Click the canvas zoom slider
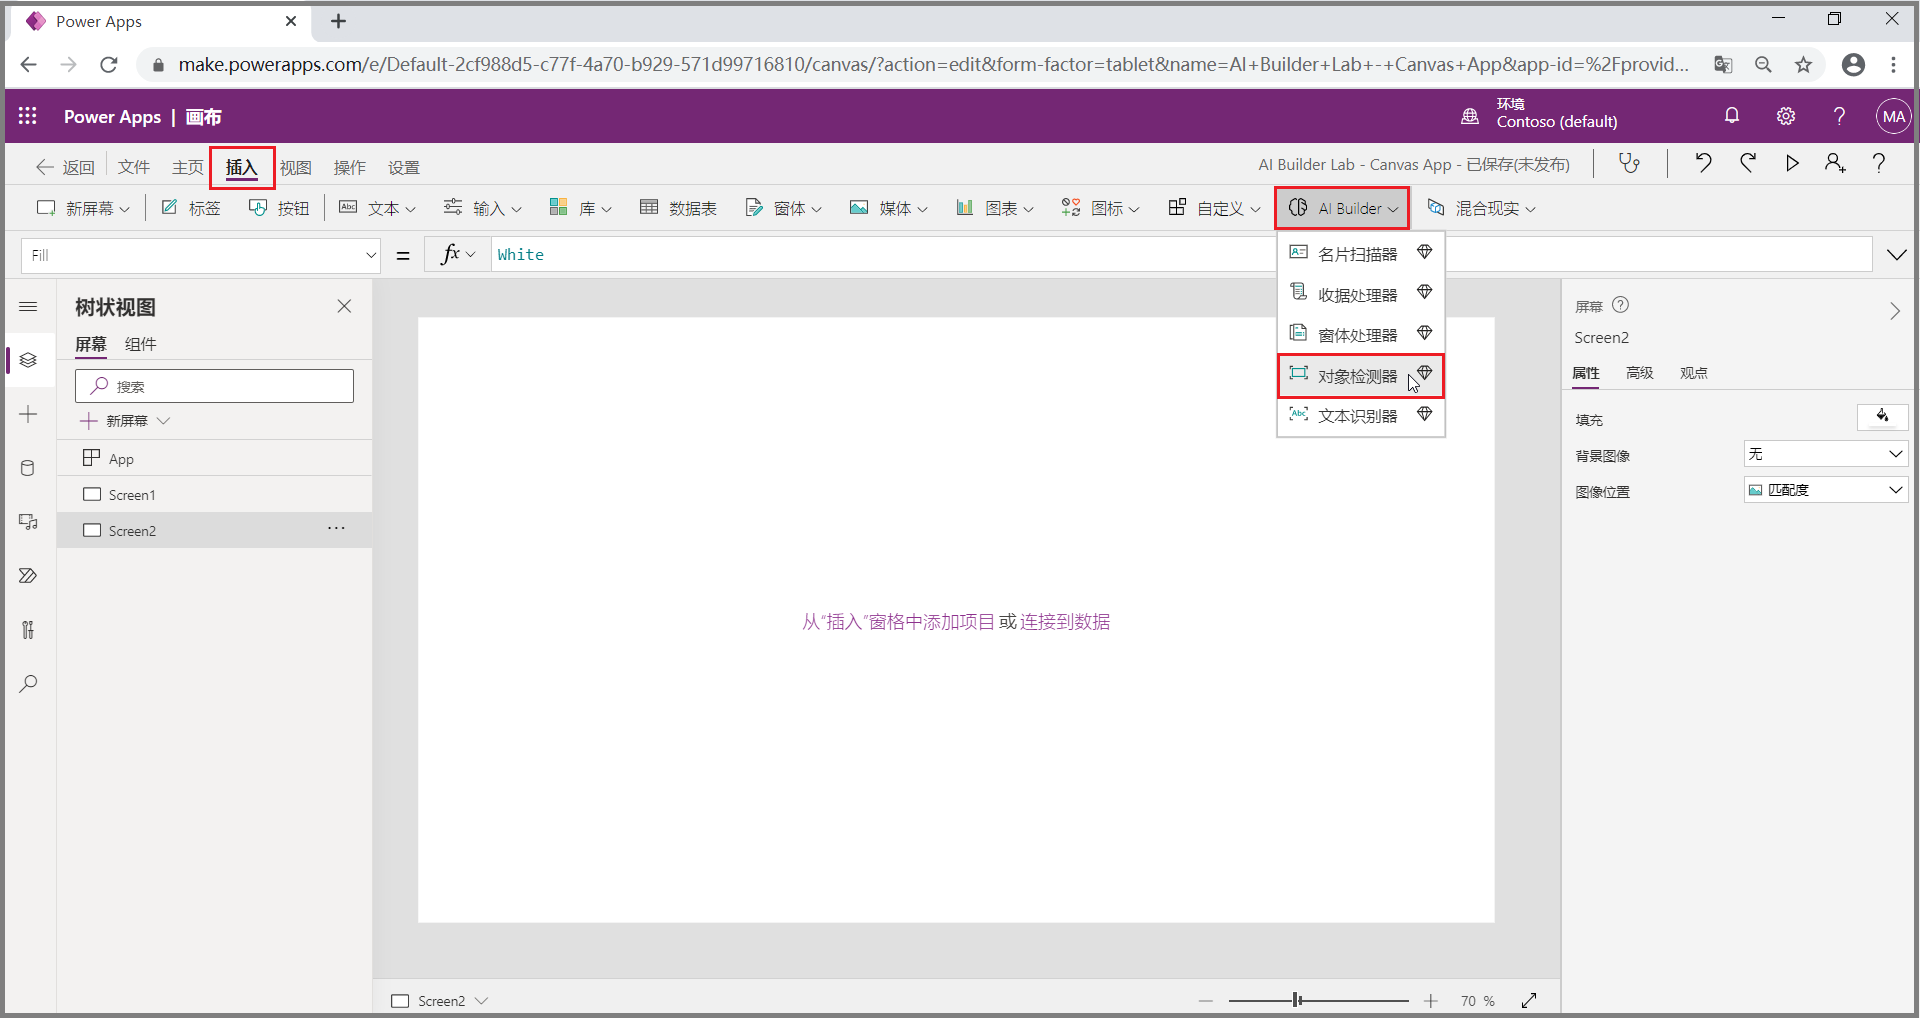The height and width of the screenshot is (1018, 1920). coord(1318,1000)
